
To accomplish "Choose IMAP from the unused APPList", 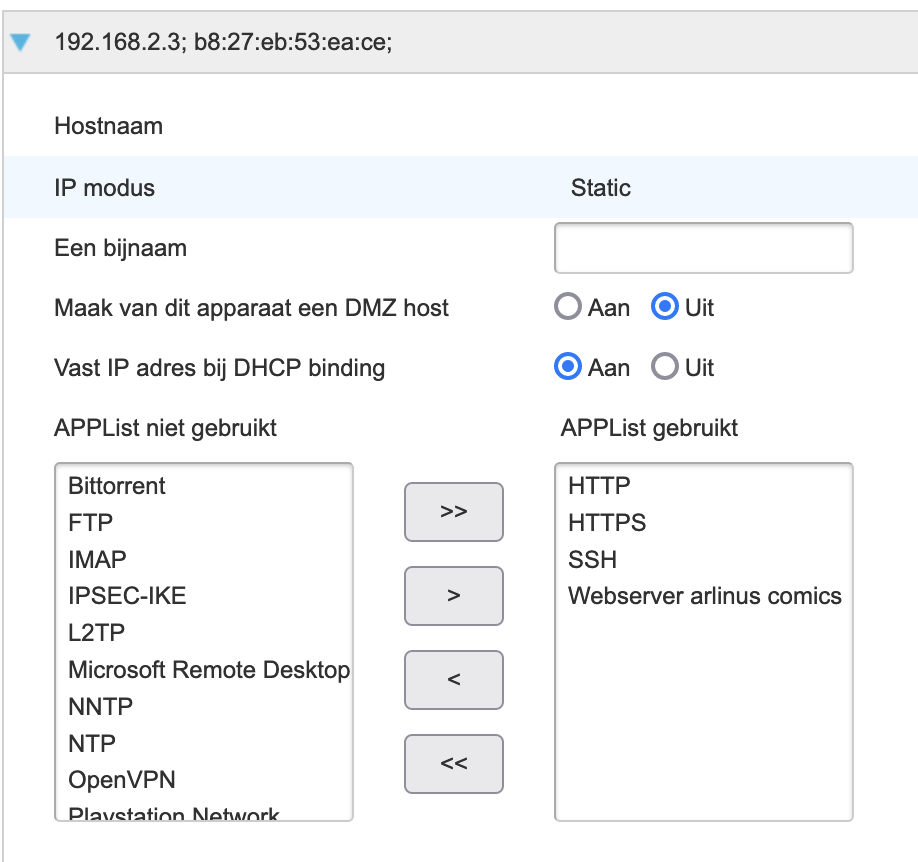I will pos(98,559).
